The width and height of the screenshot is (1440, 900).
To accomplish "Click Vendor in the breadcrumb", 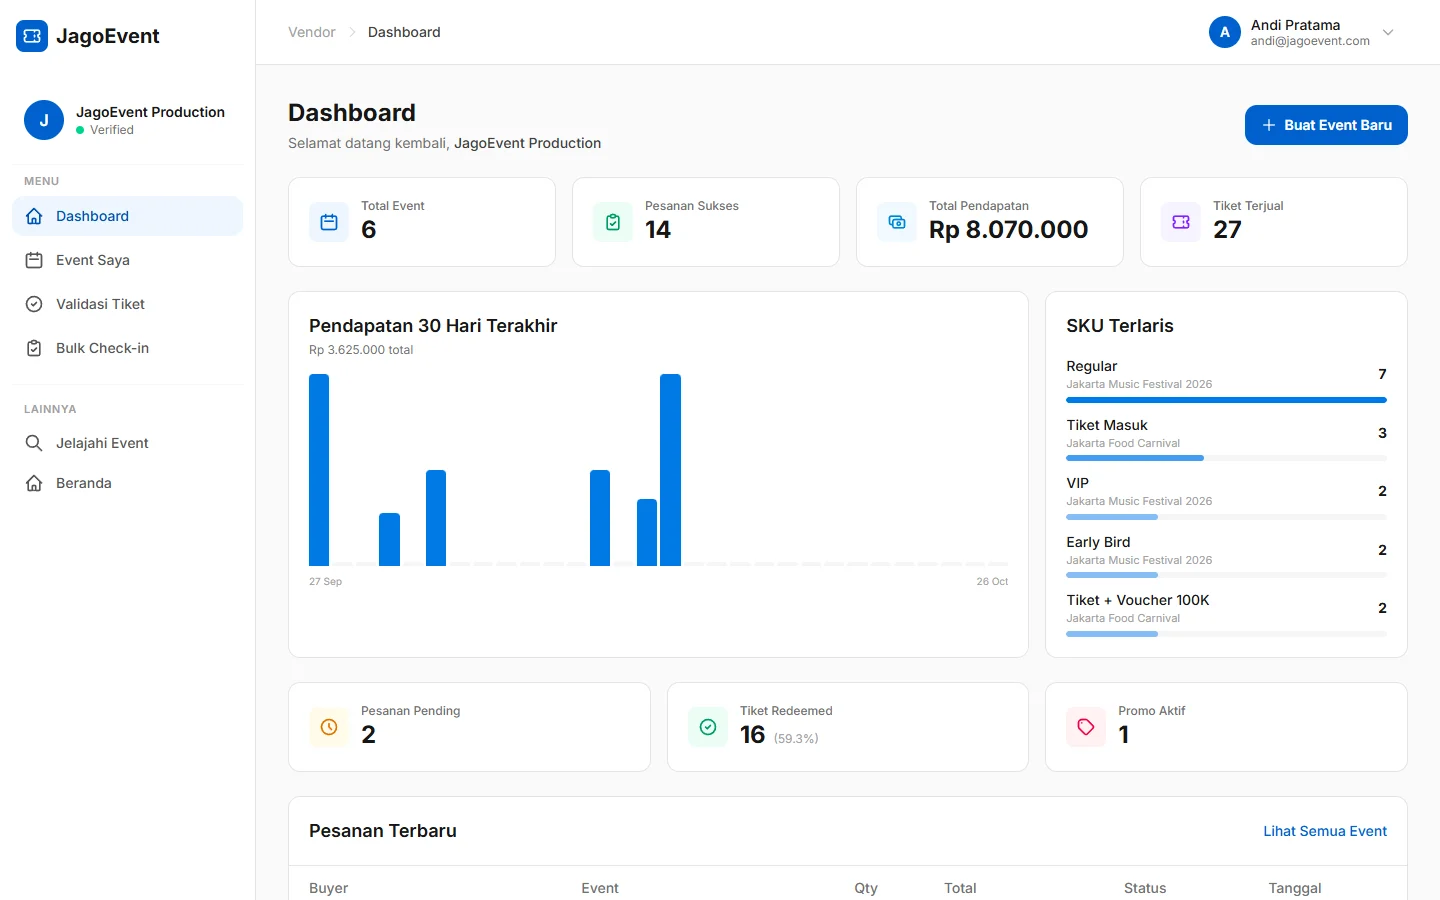I will click(x=312, y=32).
